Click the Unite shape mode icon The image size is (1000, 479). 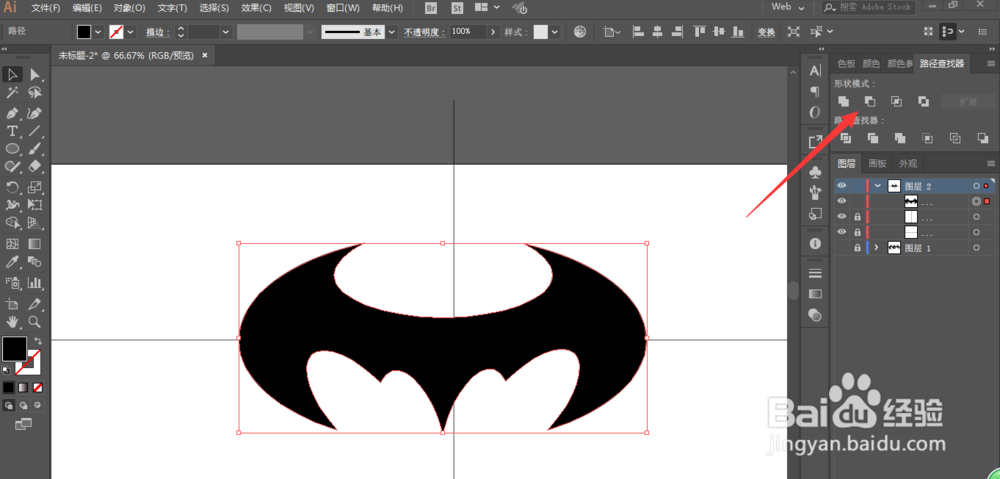pyautogui.click(x=843, y=101)
